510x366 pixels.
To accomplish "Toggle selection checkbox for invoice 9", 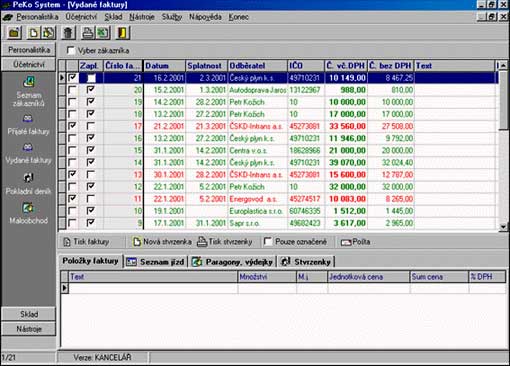I will point(72,223).
